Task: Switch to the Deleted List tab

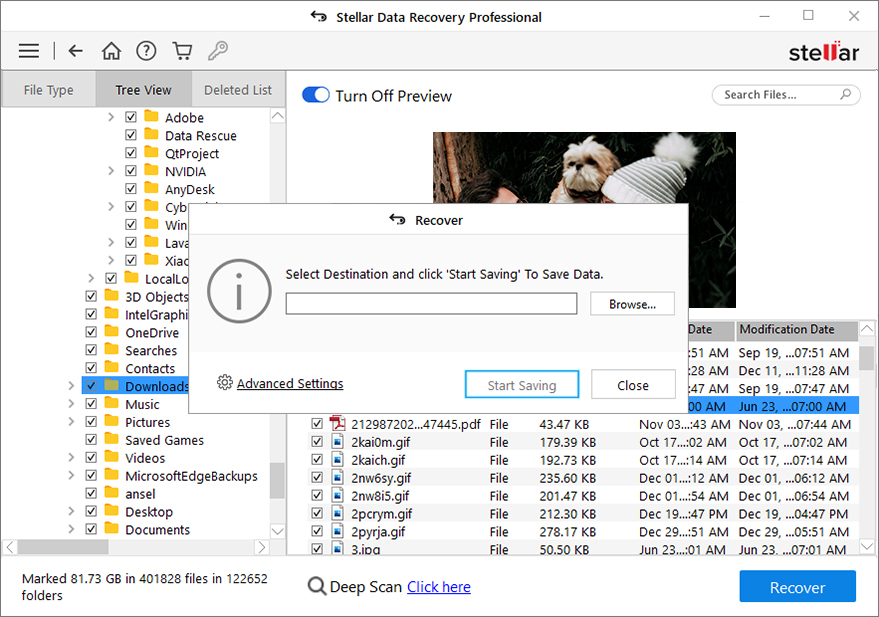Action: [238, 90]
